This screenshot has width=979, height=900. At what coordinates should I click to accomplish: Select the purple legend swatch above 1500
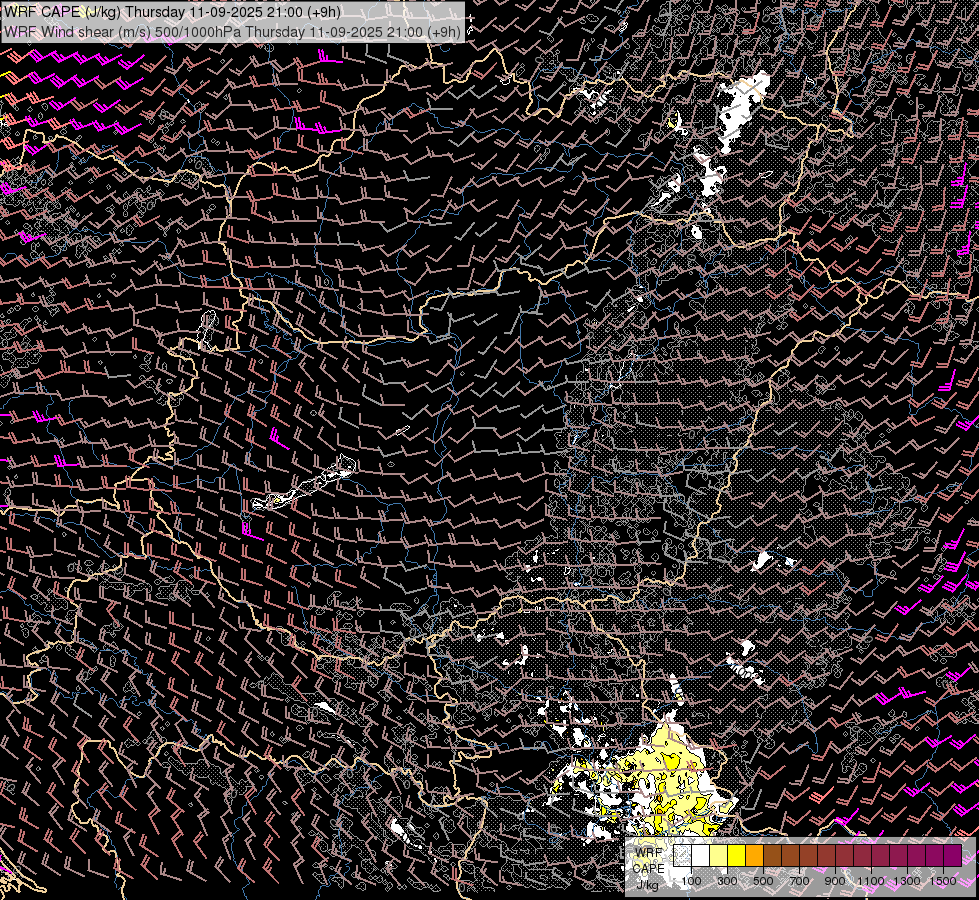coord(952,855)
